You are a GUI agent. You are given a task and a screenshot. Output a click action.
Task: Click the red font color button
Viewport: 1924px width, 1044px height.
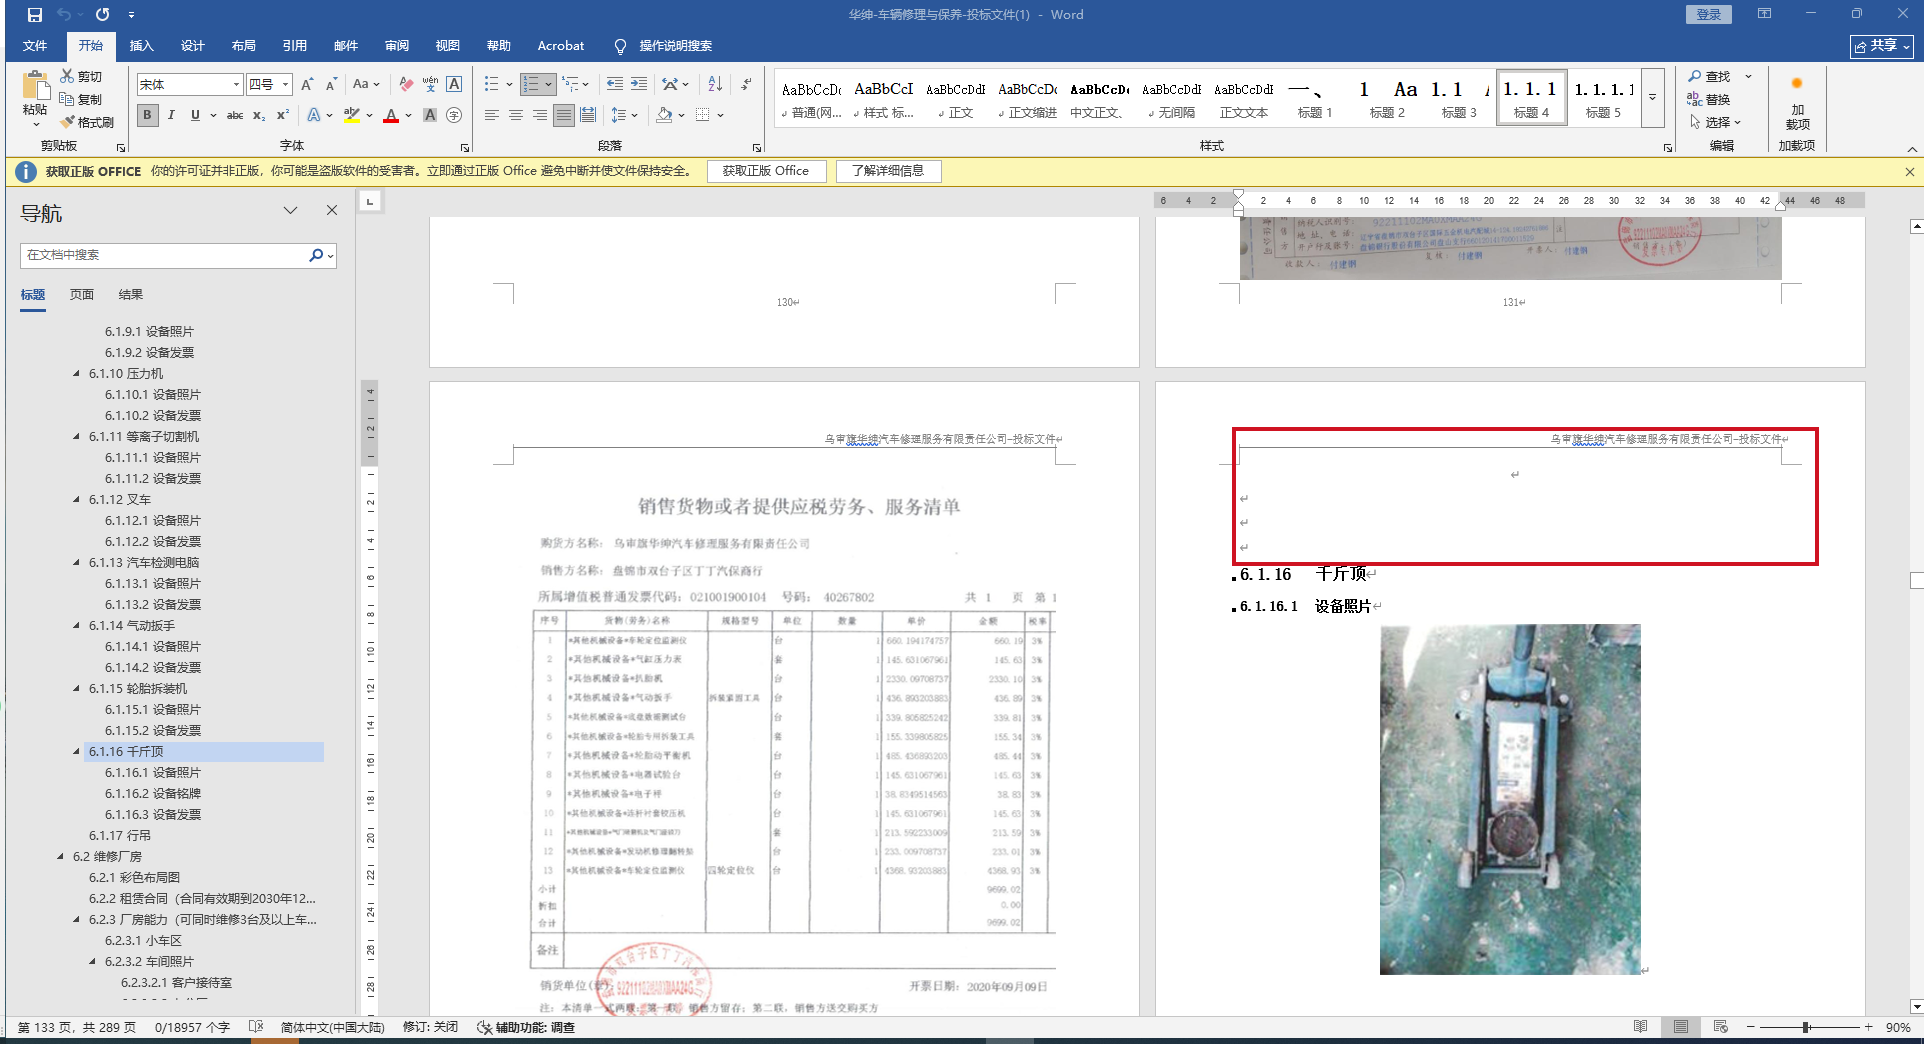(x=391, y=115)
